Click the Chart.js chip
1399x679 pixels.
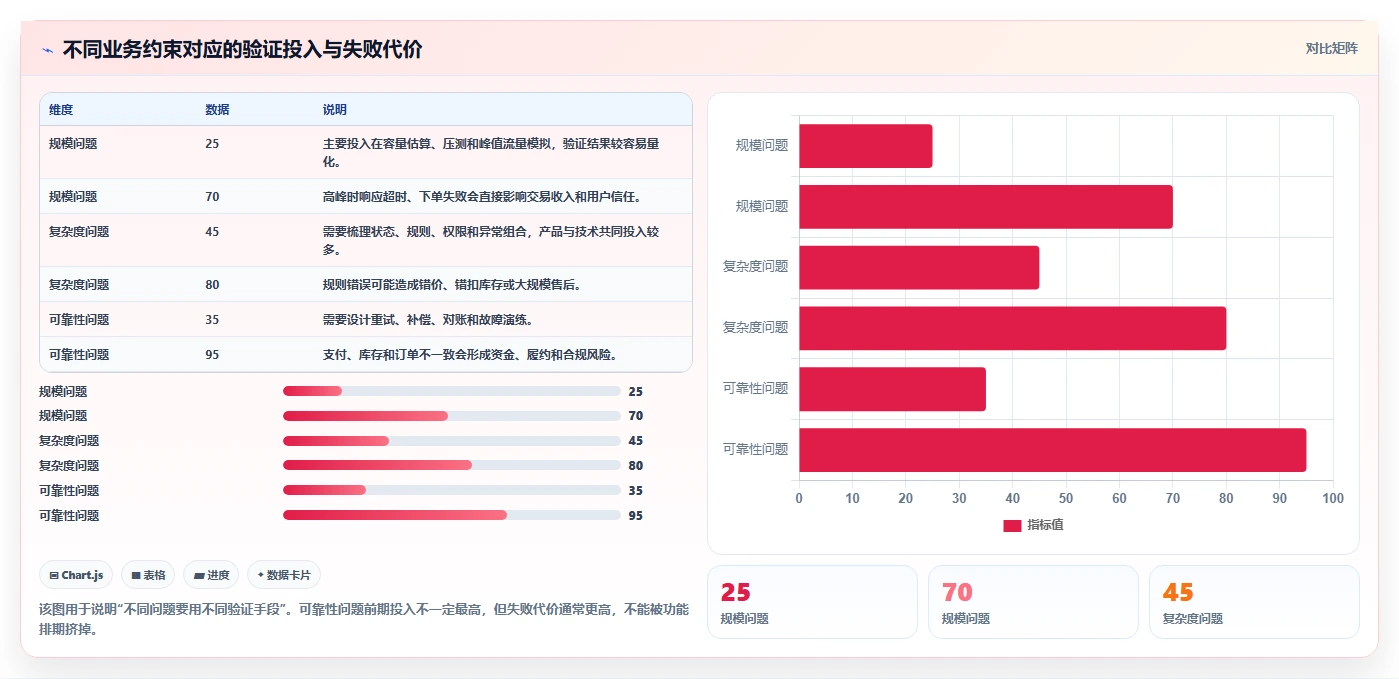[76, 575]
